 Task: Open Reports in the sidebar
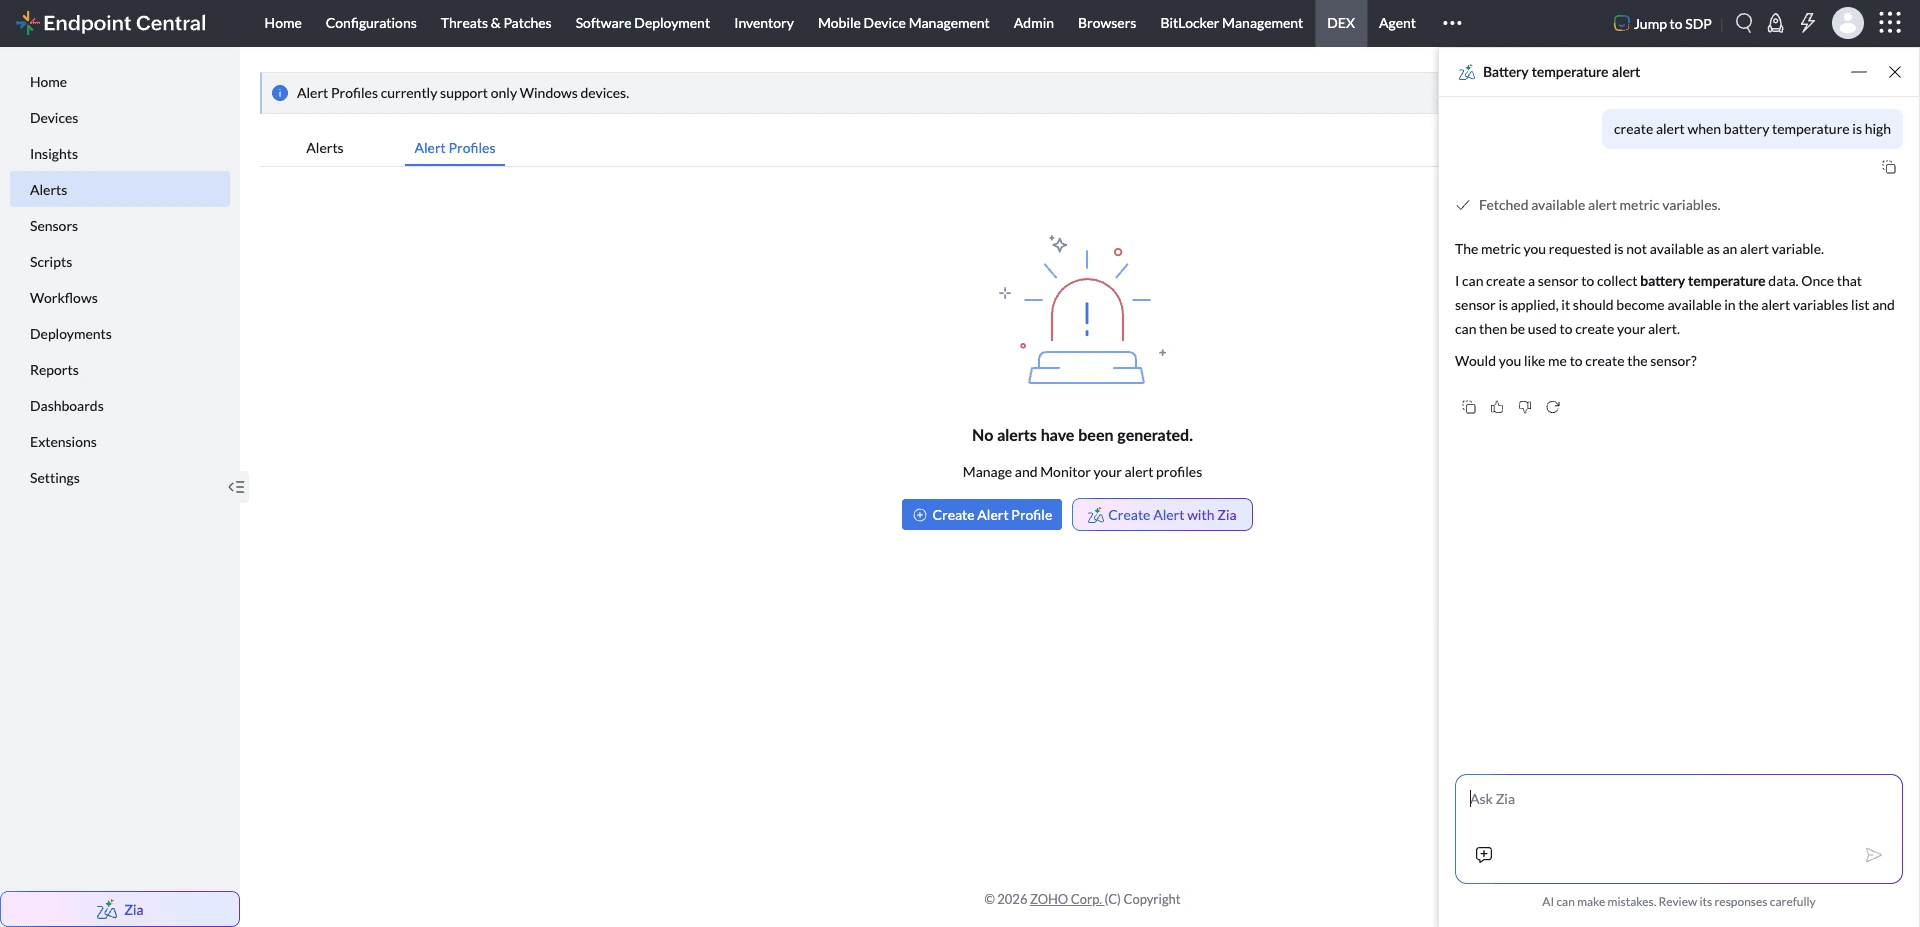(120, 370)
